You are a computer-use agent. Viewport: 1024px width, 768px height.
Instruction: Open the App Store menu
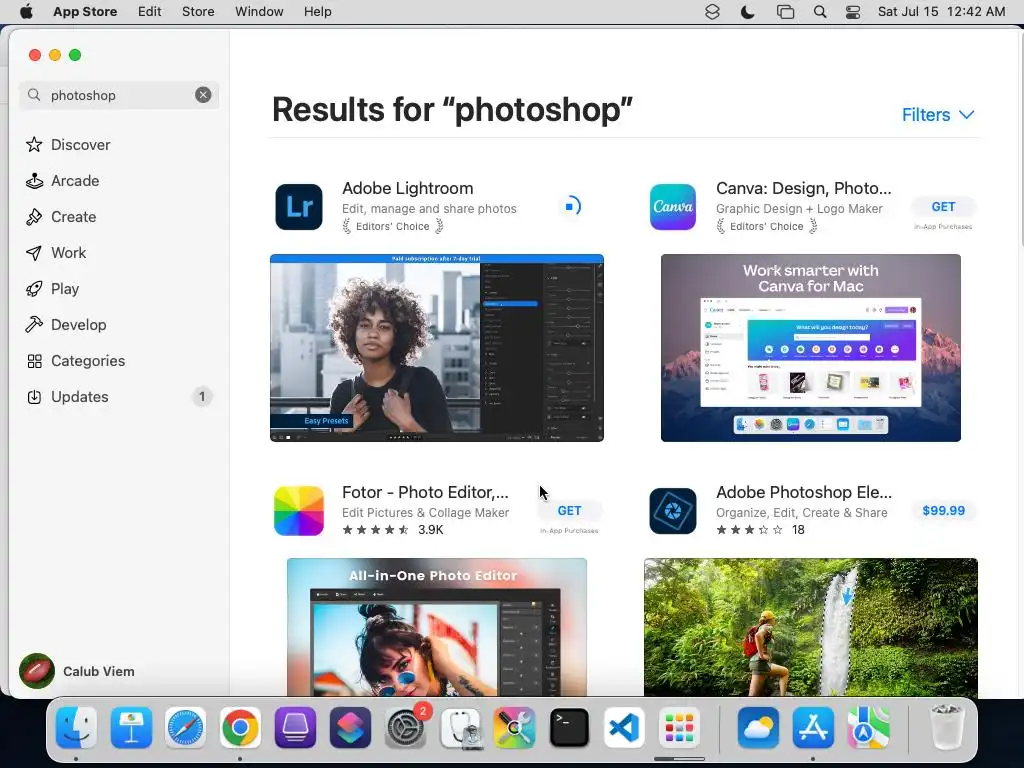[85, 12]
